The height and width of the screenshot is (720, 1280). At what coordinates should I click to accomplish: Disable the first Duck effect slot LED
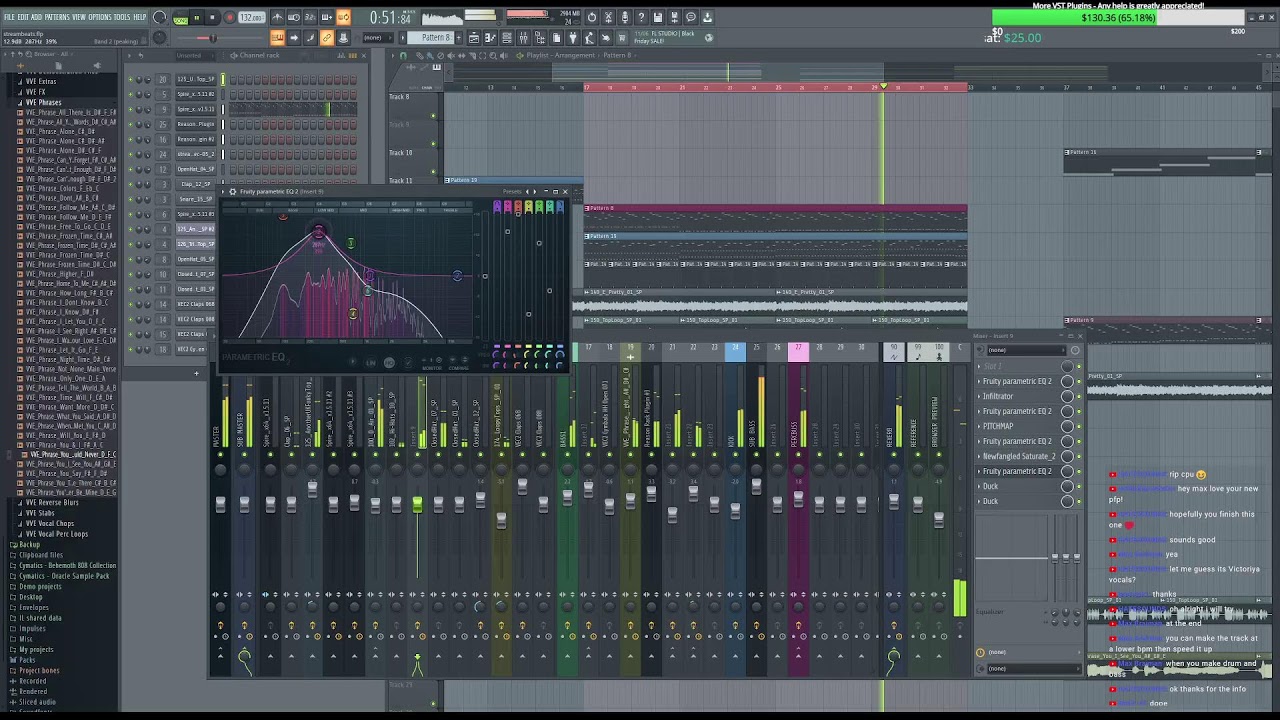pos(1079,486)
